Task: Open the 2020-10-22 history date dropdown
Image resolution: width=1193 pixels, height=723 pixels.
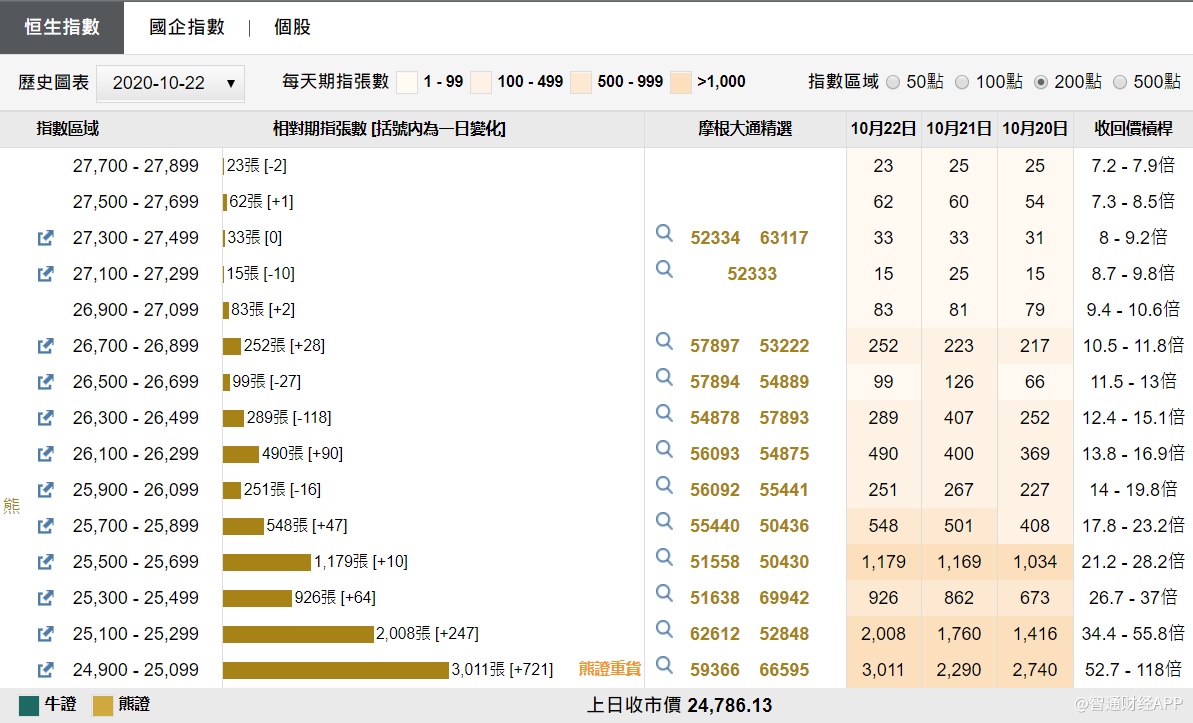Action: (170, 83)
